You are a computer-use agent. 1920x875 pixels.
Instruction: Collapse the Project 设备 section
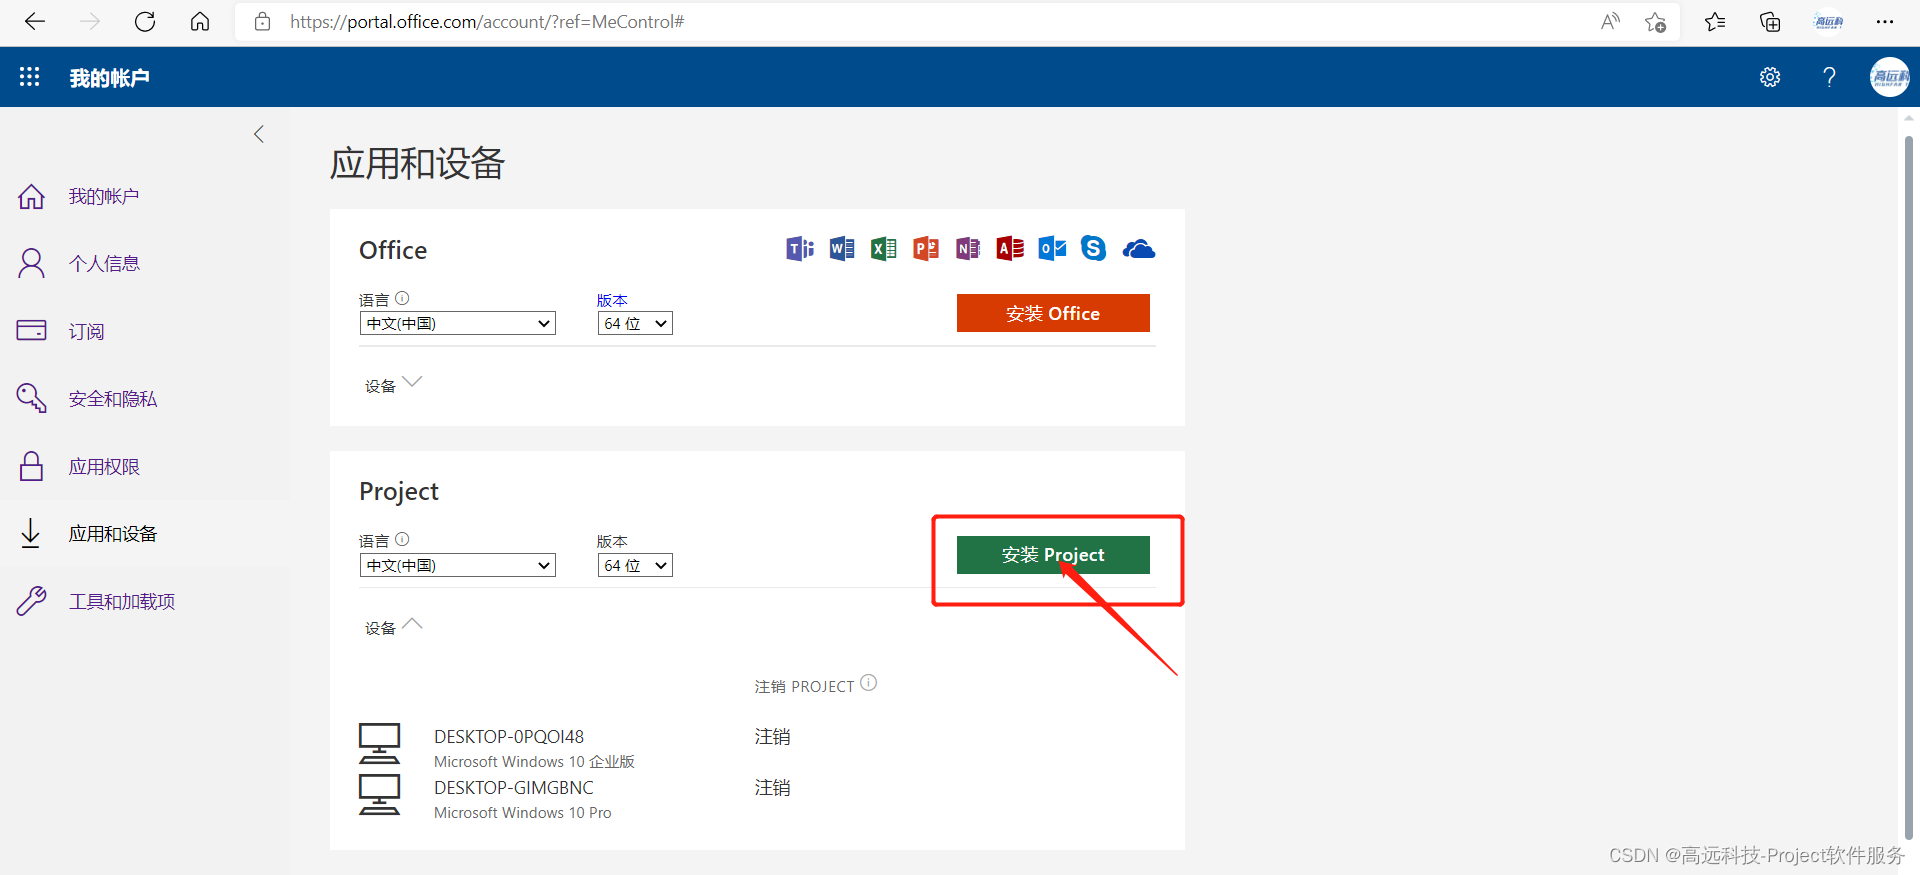tap(394, 627)
